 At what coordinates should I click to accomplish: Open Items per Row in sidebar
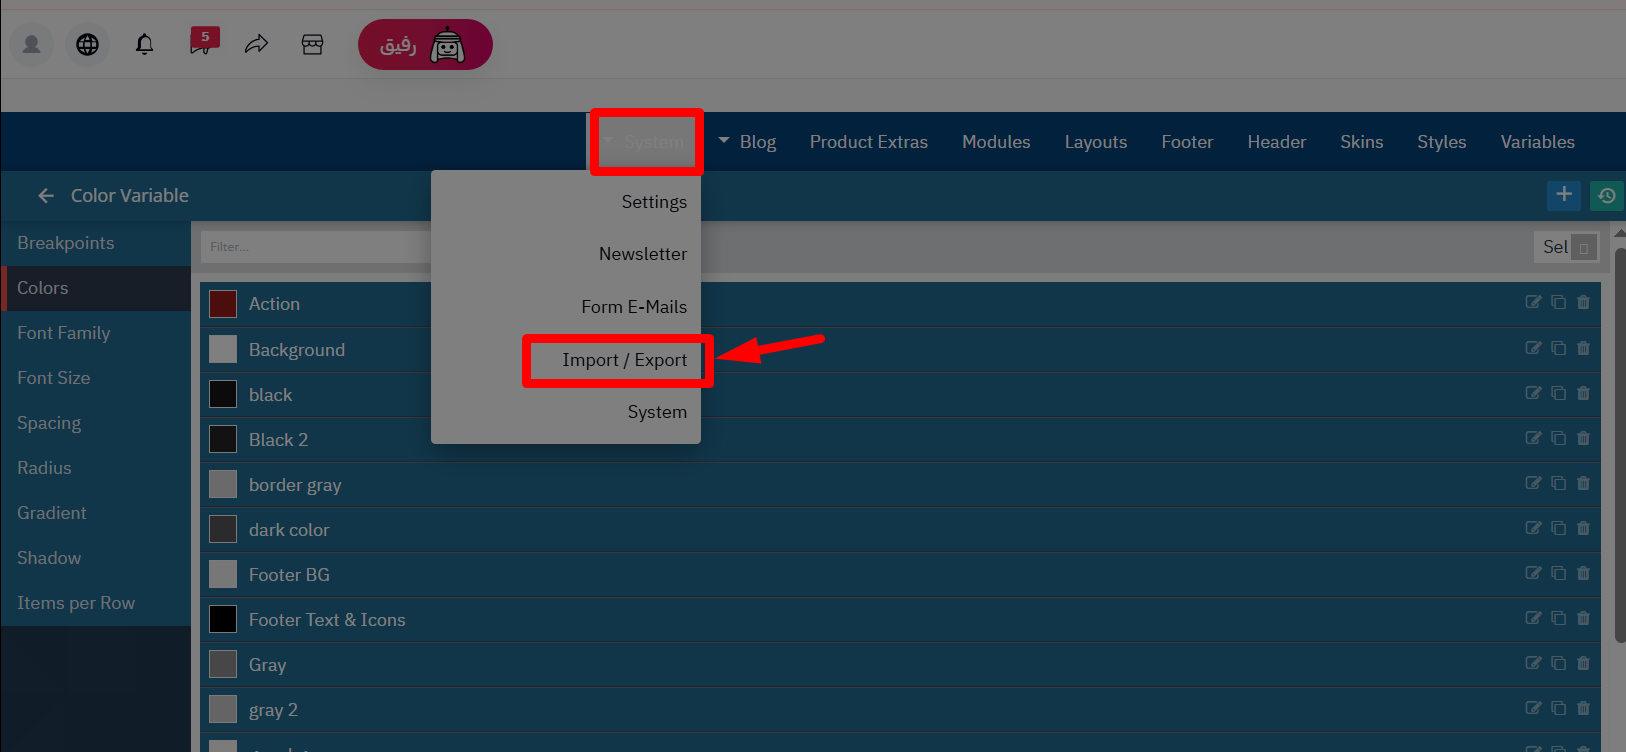pyautogui.click(x=96, y=603)
